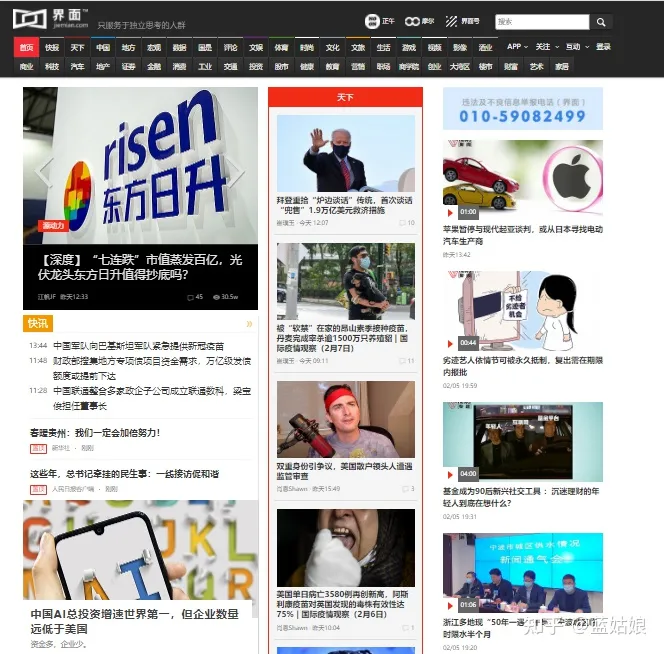Open 昂山素季 vaccine article title
Image resolution: width=664 pixels, height=654 pixels.
[342, 338]
